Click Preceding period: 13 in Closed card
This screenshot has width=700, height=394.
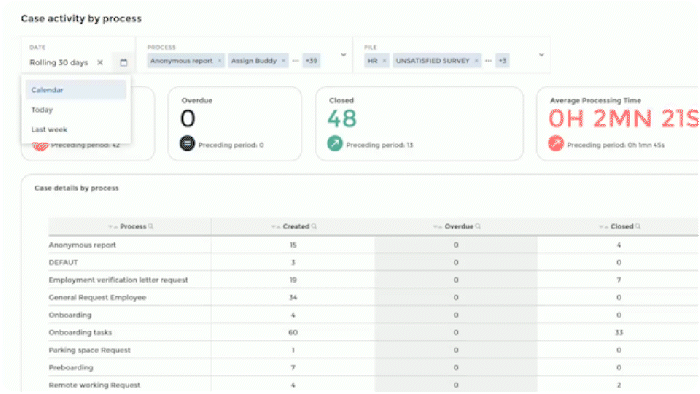coord(379,145)
